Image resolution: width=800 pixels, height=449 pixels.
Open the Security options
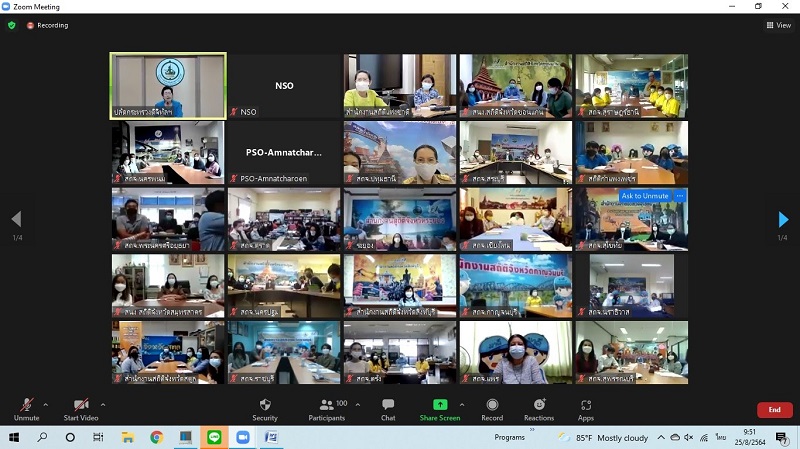[265, 408]
